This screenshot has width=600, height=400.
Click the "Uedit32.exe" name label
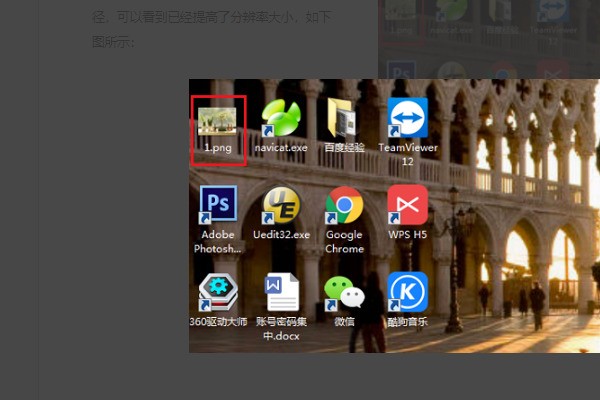[281, 235]
